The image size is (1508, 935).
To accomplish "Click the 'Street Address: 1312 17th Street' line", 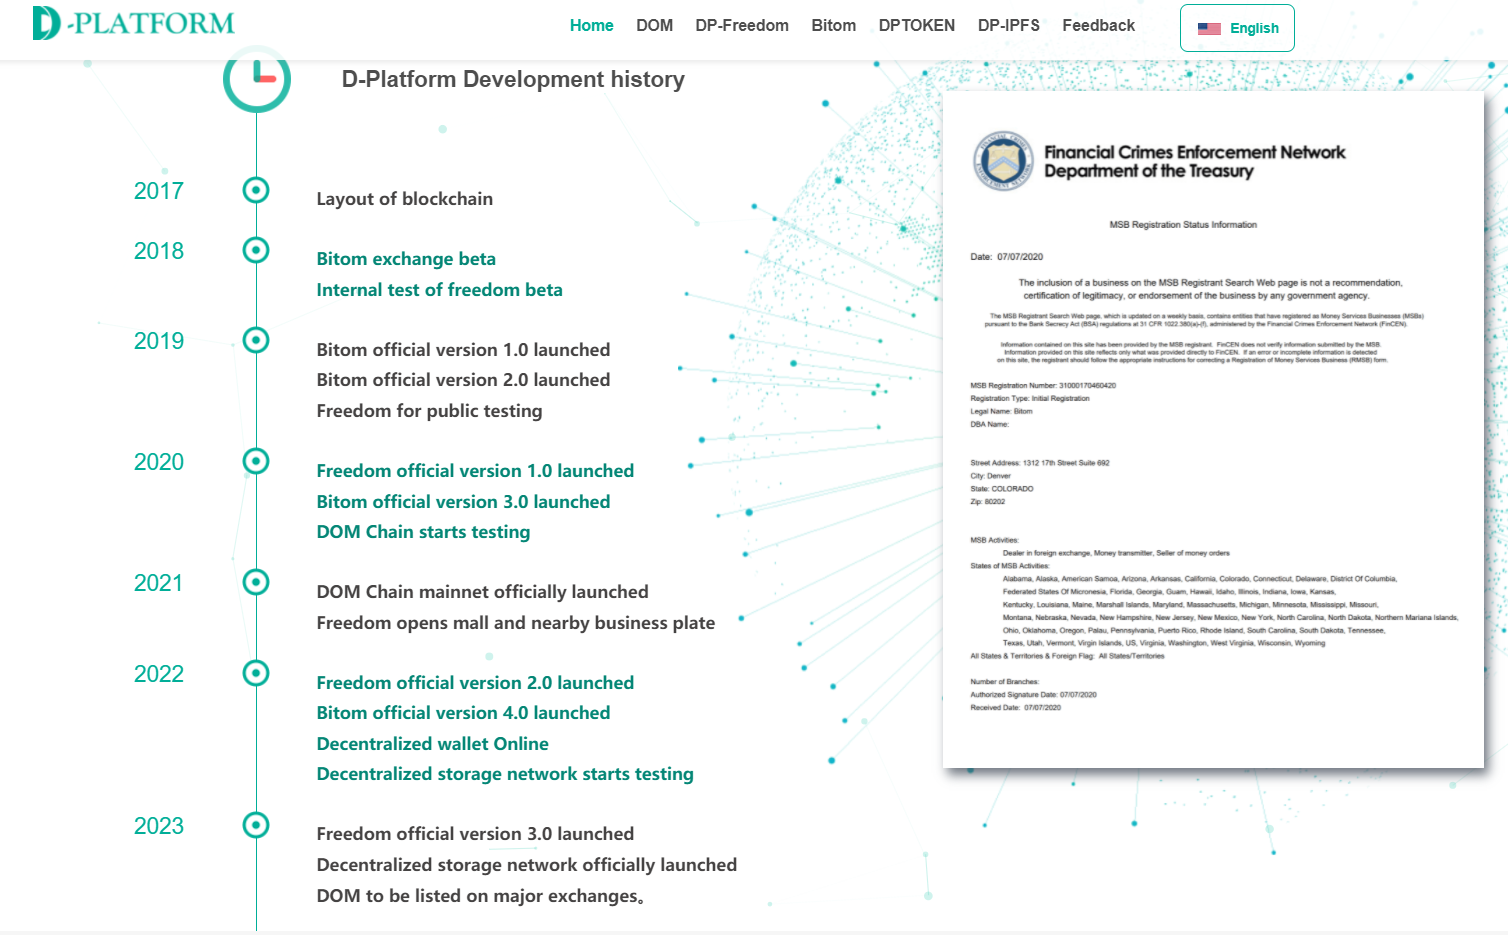I will (1040, 463).
